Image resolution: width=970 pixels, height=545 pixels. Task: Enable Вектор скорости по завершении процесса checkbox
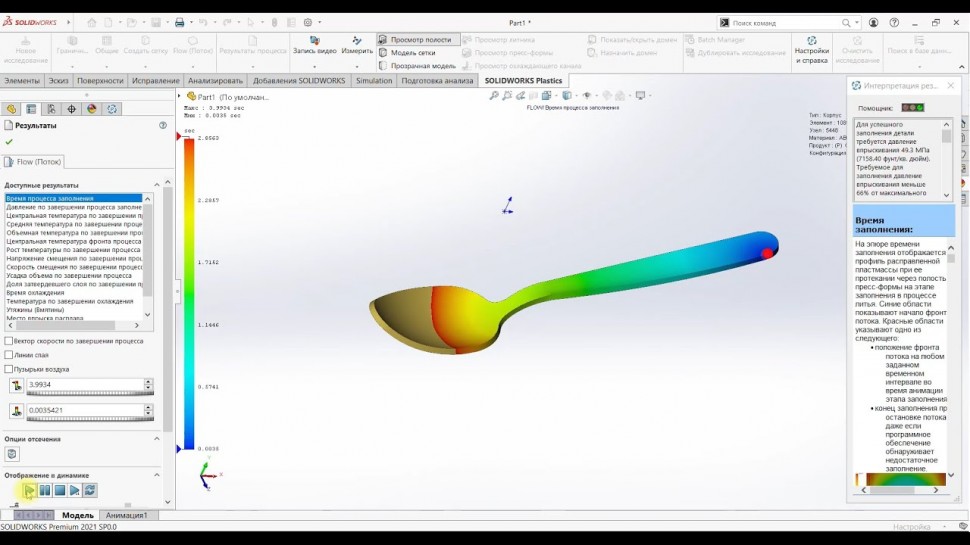pyautogui.click(x=9, y=341)
